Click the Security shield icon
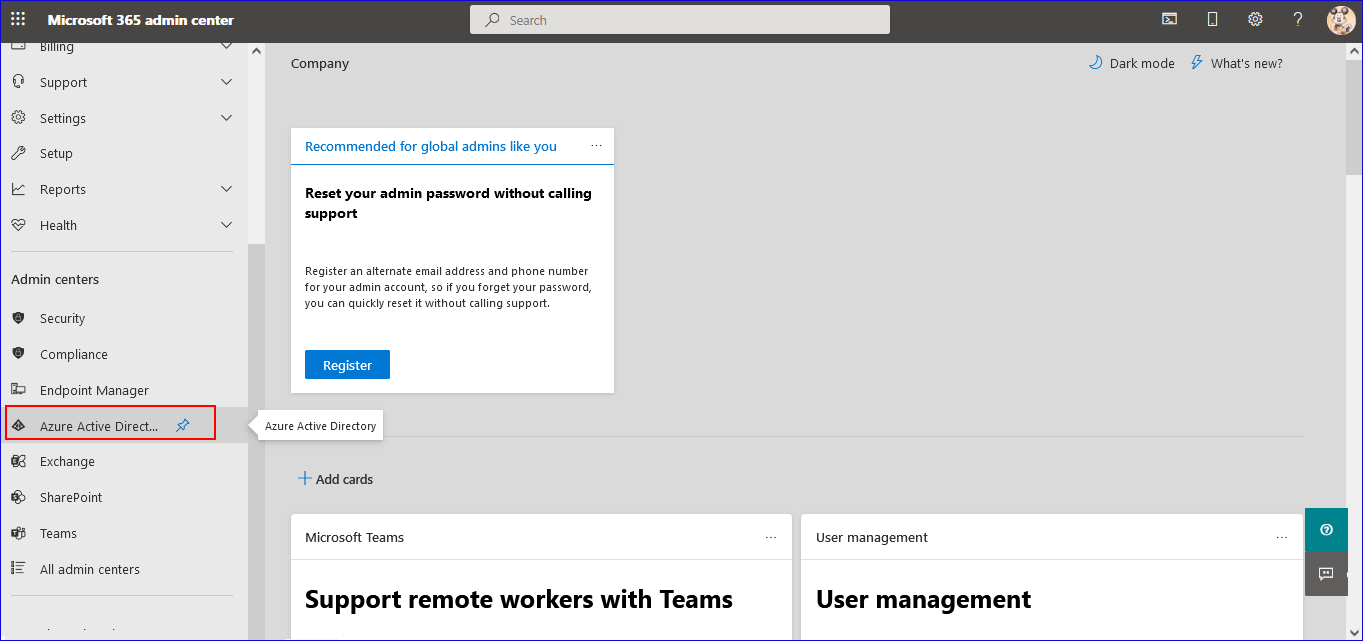This screenshot has height=641, width=1363. point(18,318)
